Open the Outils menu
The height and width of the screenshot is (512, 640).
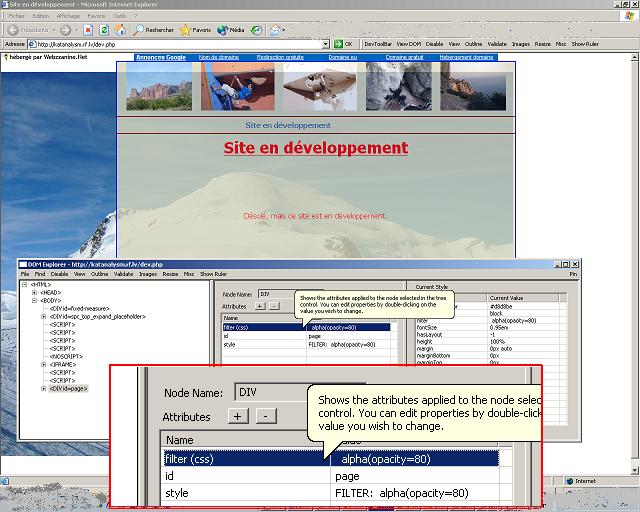[120, 16]
